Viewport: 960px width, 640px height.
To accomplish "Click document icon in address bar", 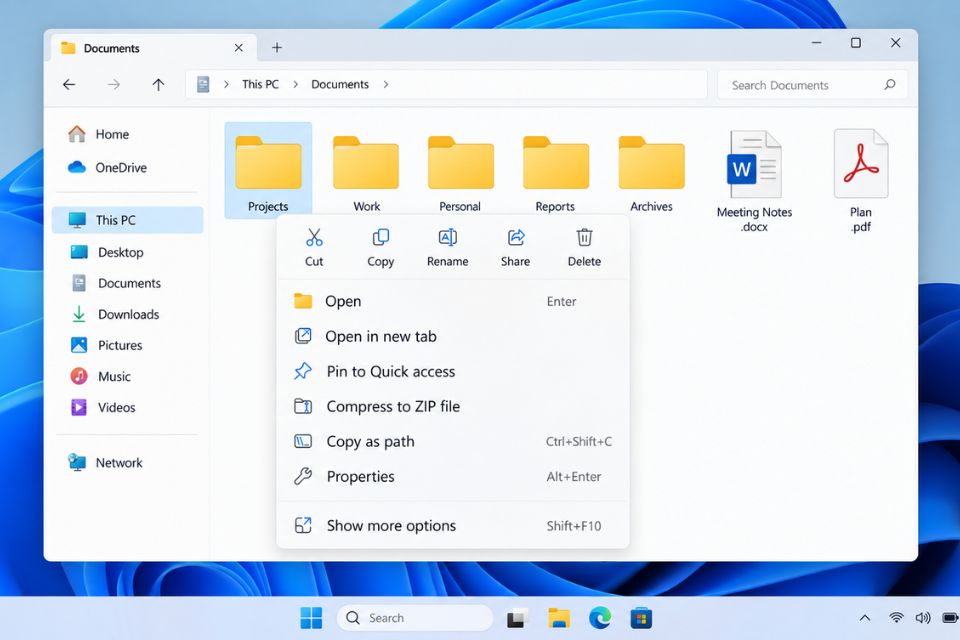I will pos(203,85).
